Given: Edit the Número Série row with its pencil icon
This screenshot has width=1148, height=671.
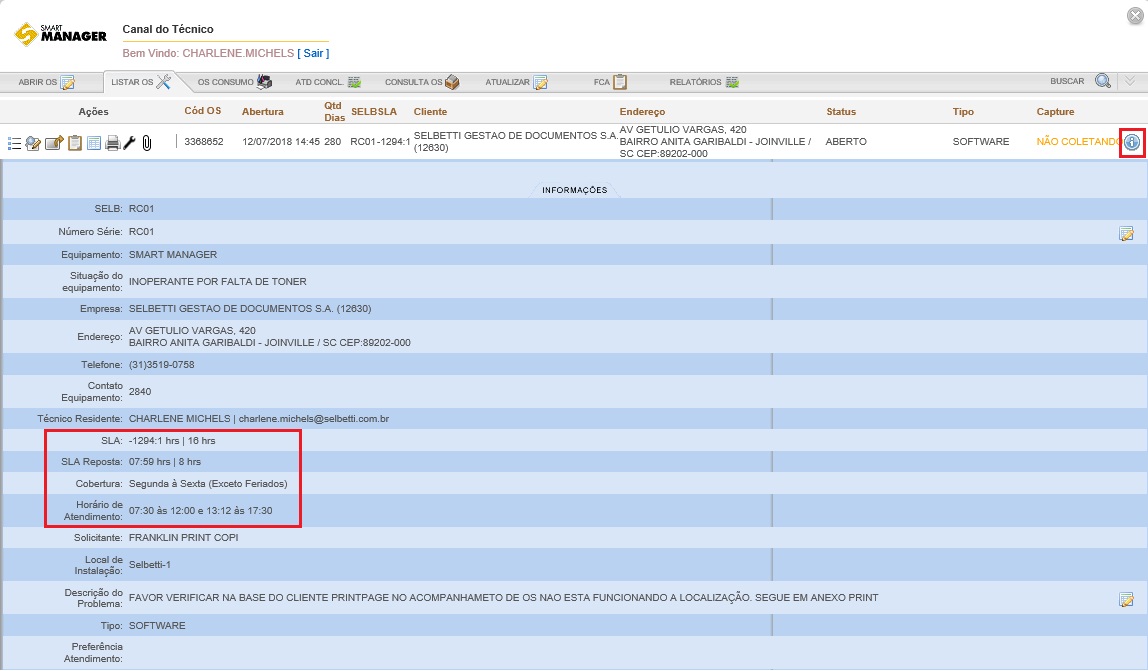Looking at the screenshot, I should click(1126, 234).
